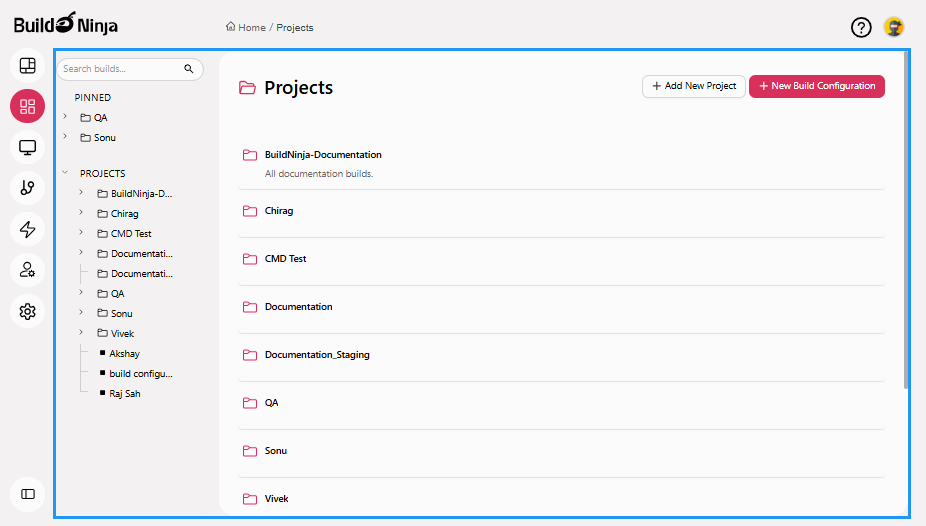Collapse the PROJECTS tree section

point(65,173)
